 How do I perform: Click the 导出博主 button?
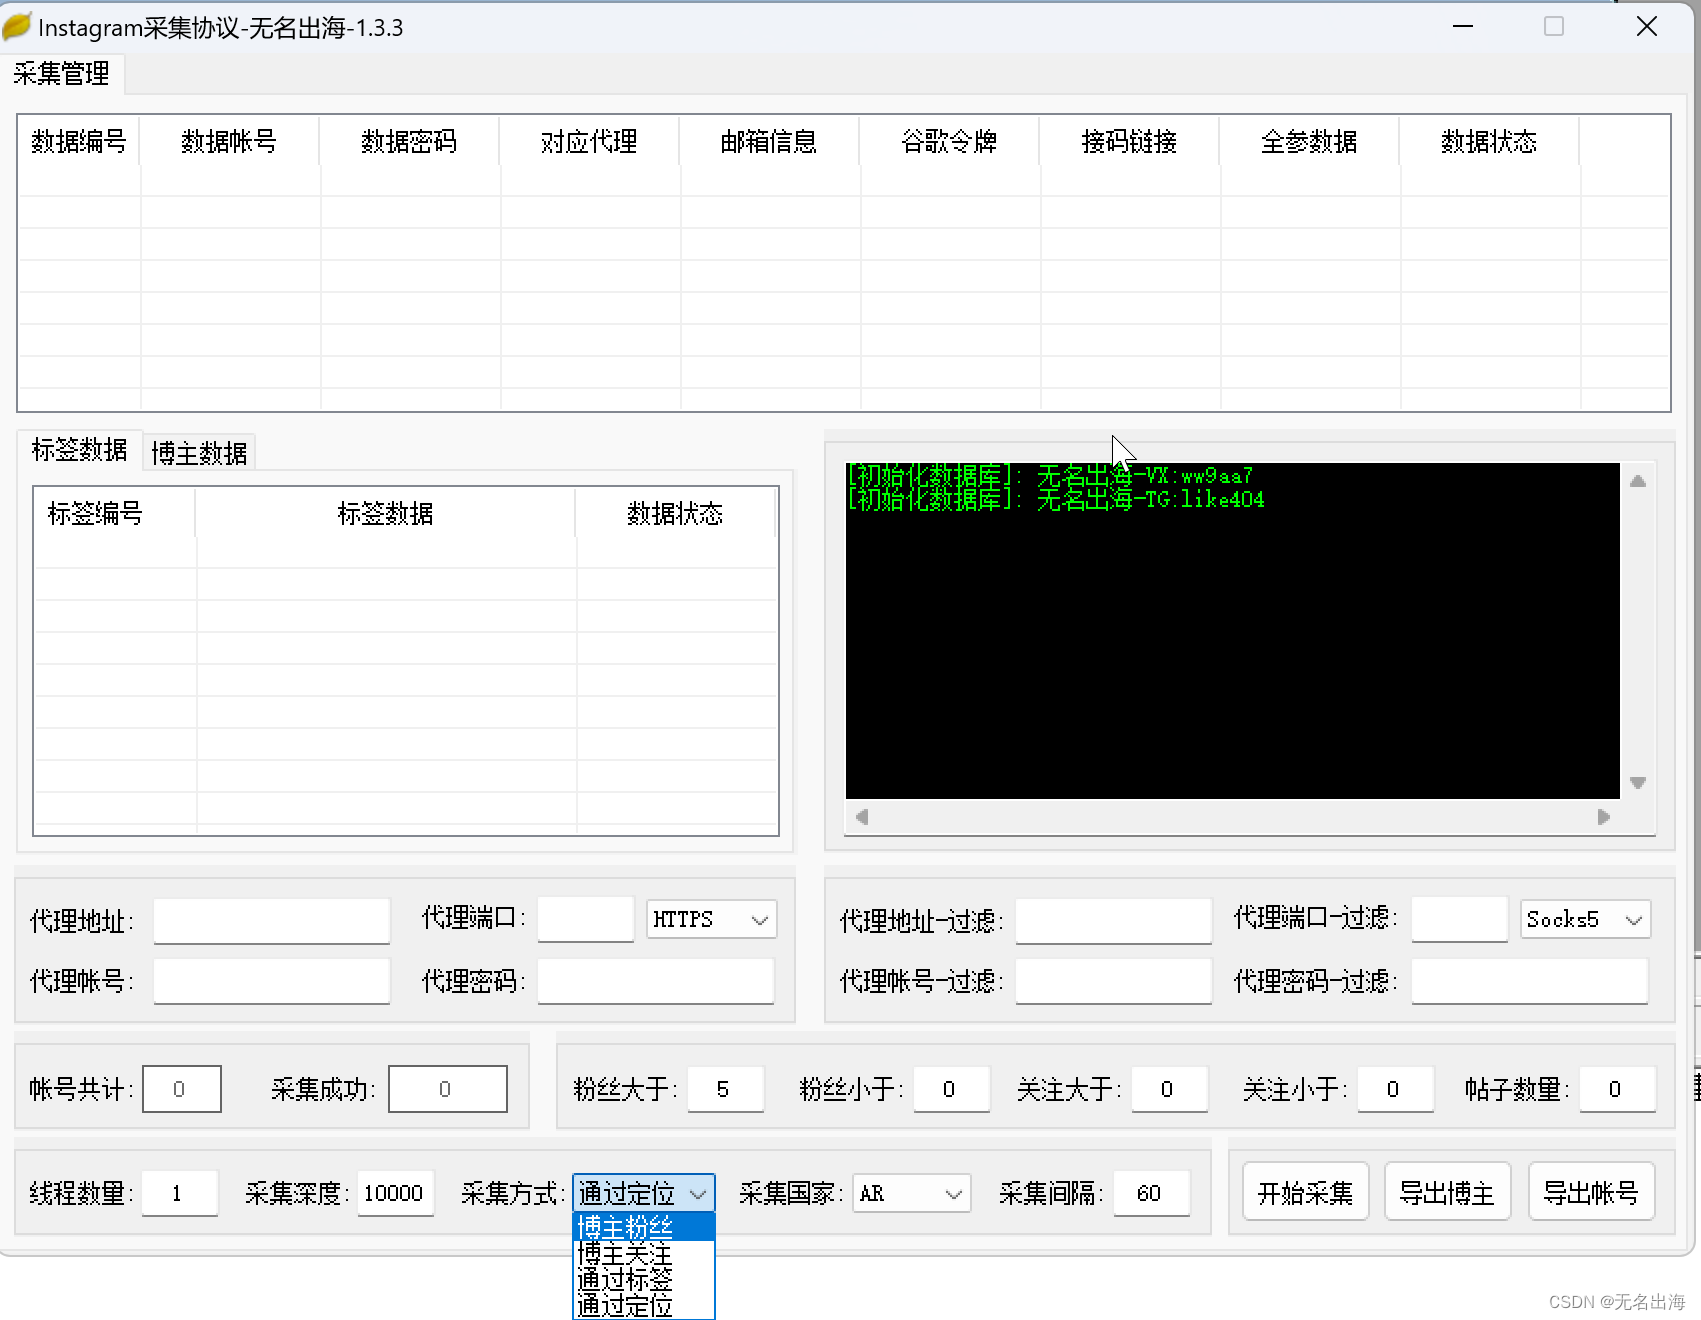click(1447, 1192)
